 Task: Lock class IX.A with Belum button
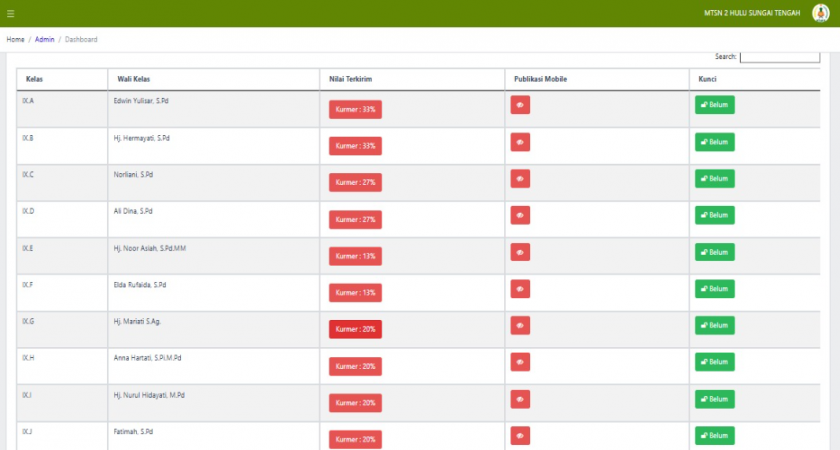pos(715,105)
